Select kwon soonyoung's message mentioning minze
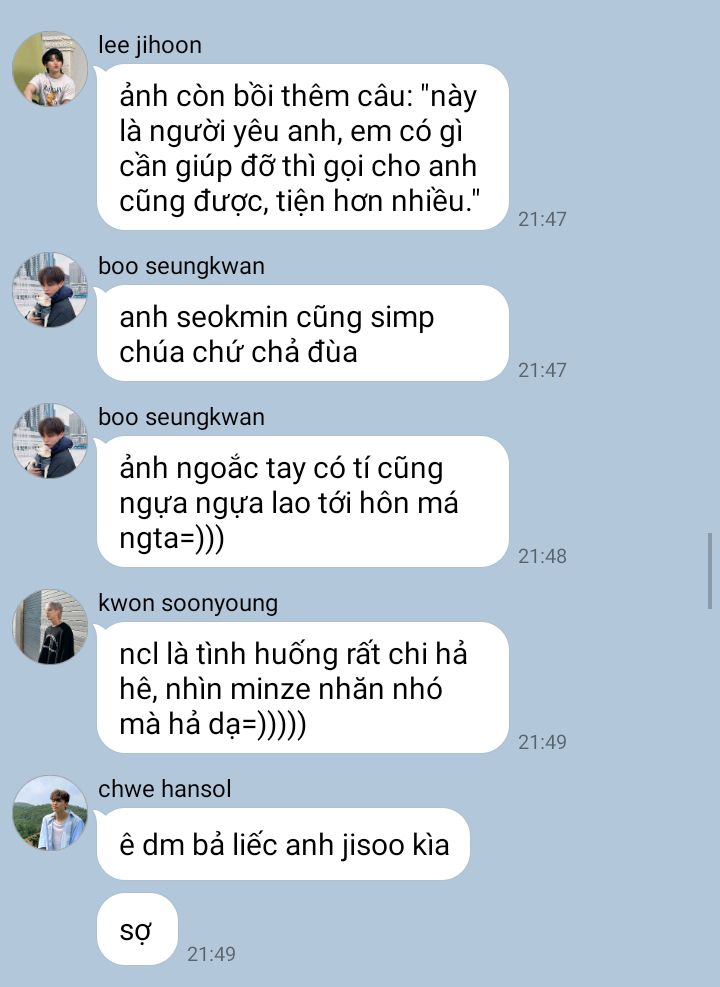720x987 pixels. (303, 687)
